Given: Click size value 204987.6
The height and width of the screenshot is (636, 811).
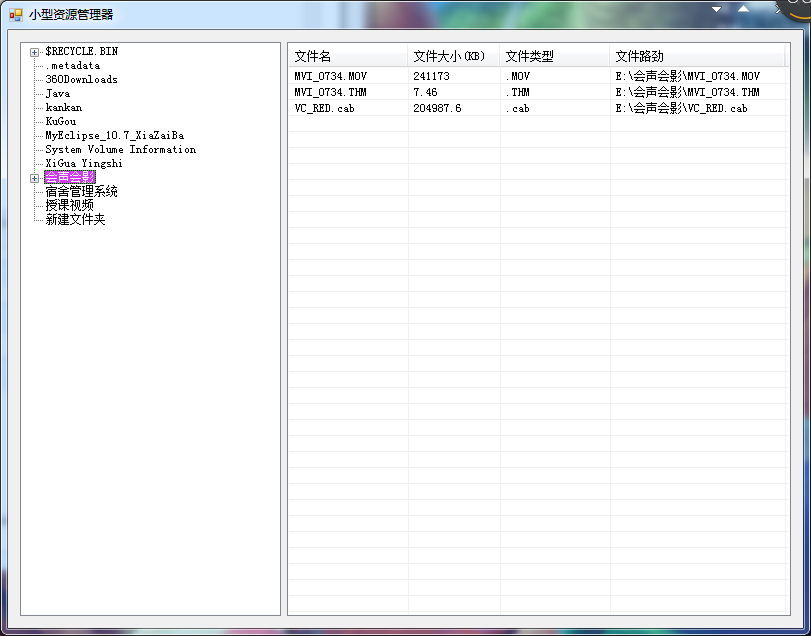Looking at the screenshot, I should point(437,108).
